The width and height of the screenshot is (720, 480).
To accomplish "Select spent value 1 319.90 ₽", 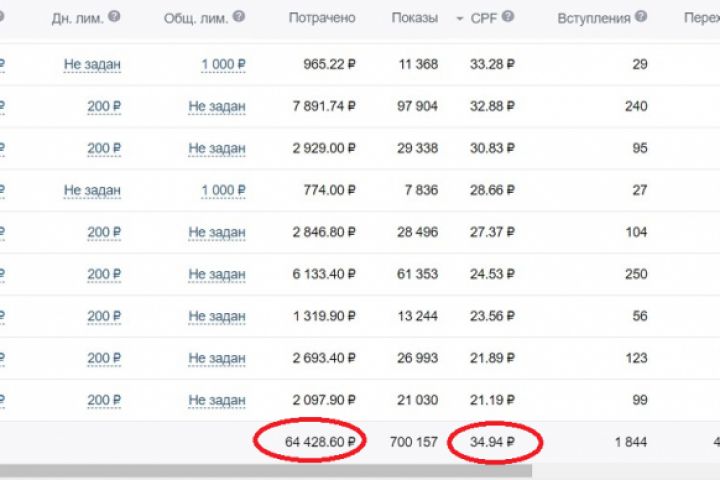I will [324, 316].
